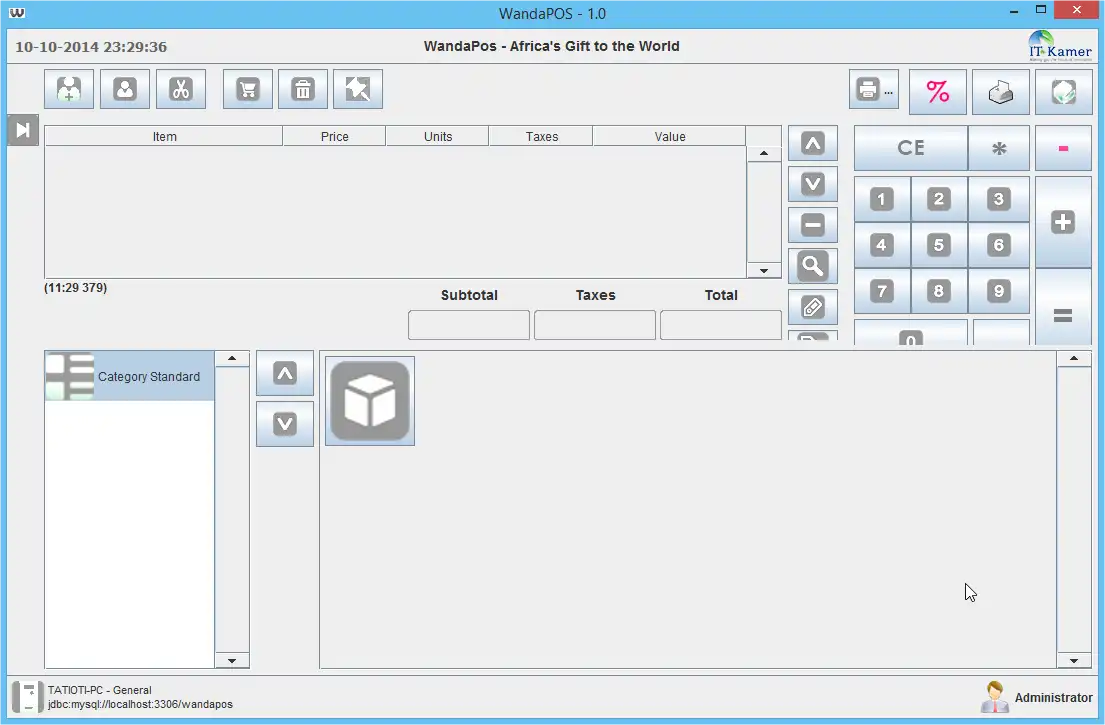The image size is (1105, 725).
Task: Tap keypad digit 4
Action: coord(882,245)
